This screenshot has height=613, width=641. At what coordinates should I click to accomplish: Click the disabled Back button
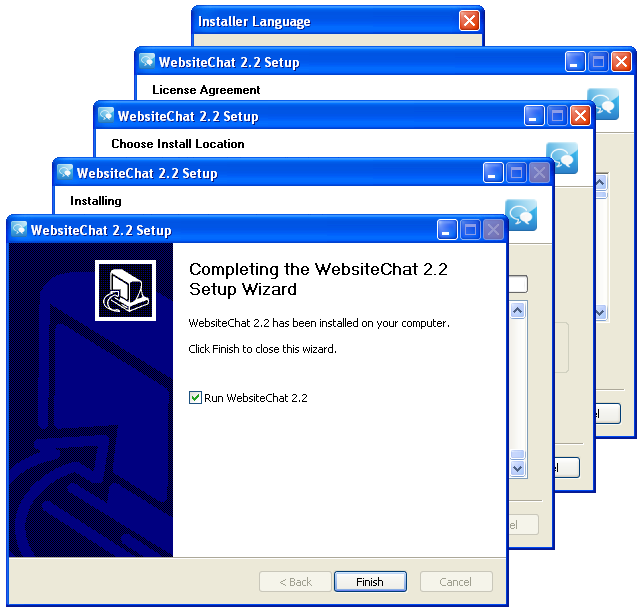[295, 581]
